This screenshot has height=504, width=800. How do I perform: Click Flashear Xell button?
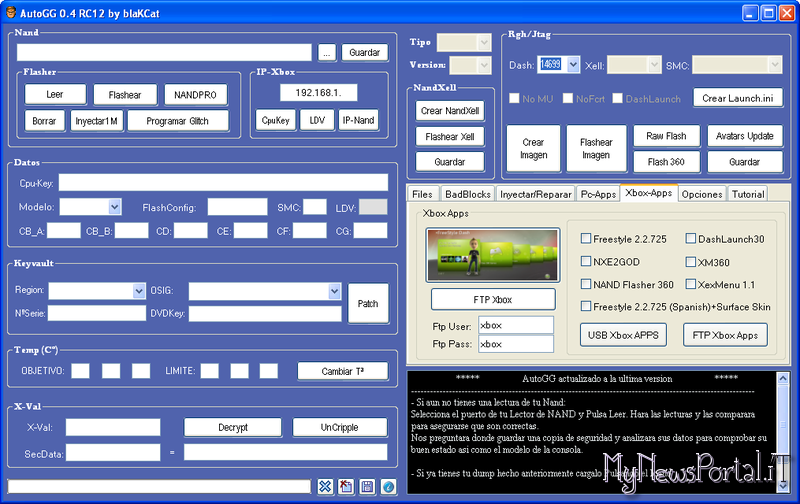pyautogui.click(x=450, y=137)
